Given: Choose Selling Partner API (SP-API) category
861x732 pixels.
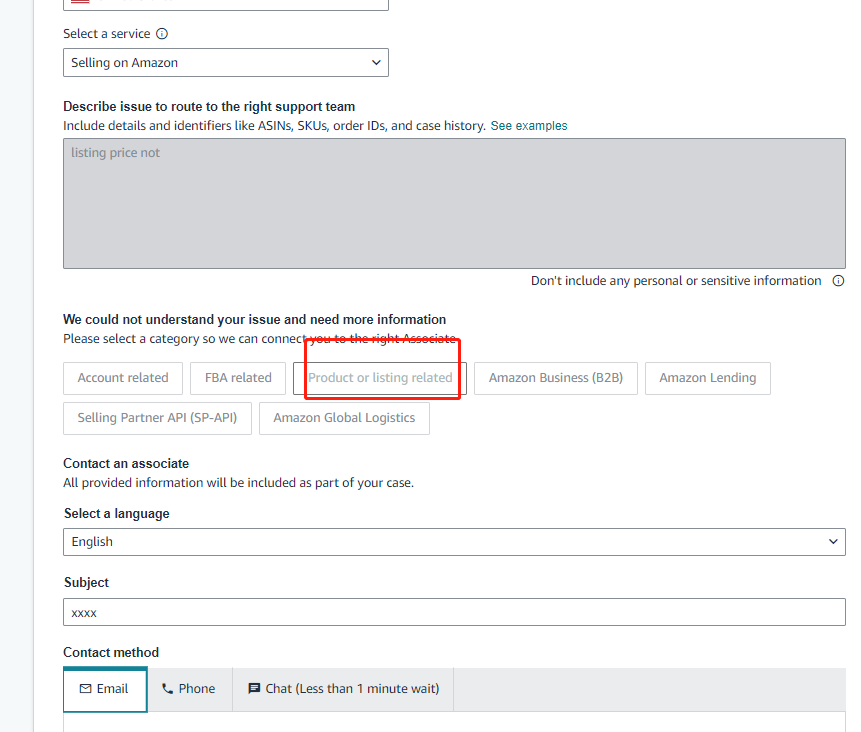Looking at the screenshot, I should 157,418.
